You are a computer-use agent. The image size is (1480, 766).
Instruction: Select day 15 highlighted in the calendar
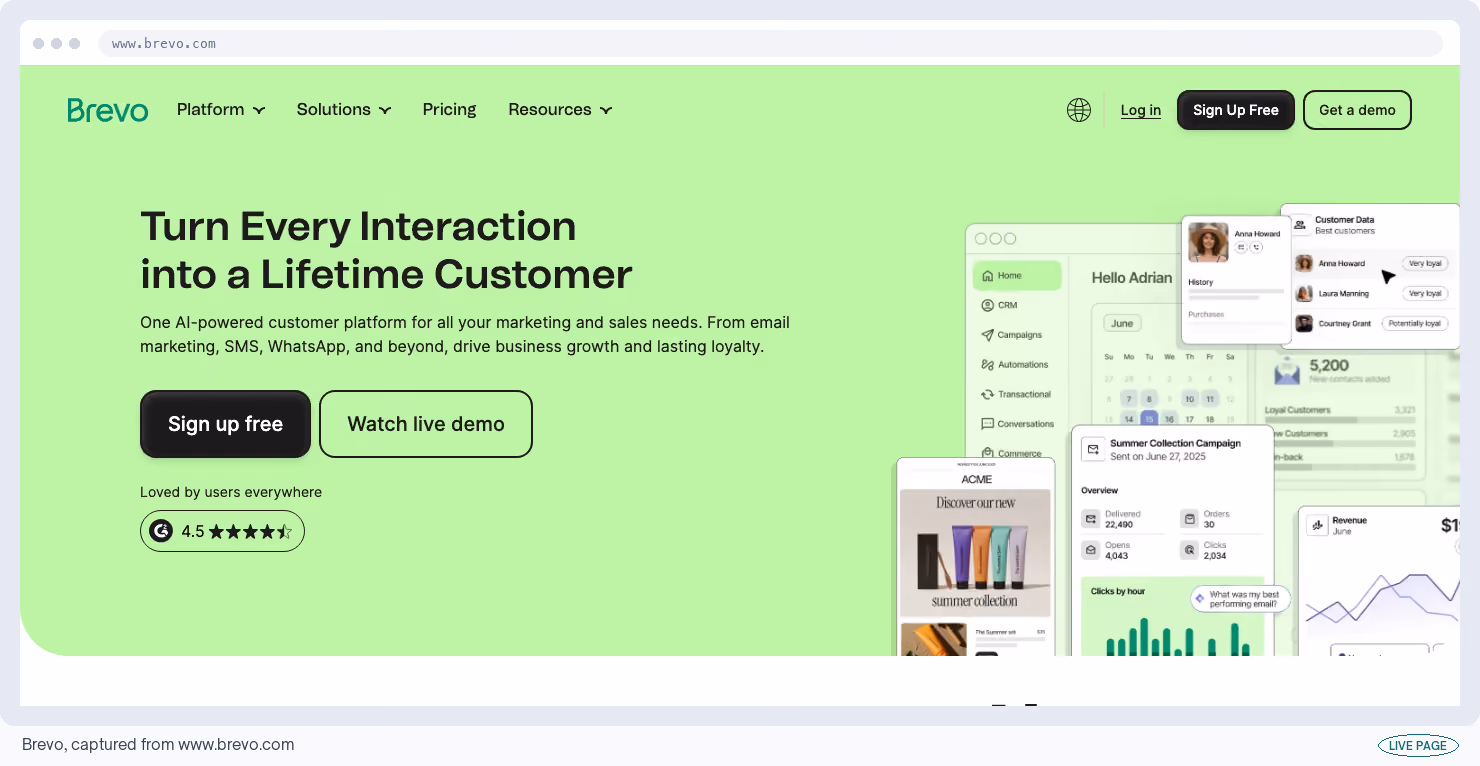pos(1149,419)
